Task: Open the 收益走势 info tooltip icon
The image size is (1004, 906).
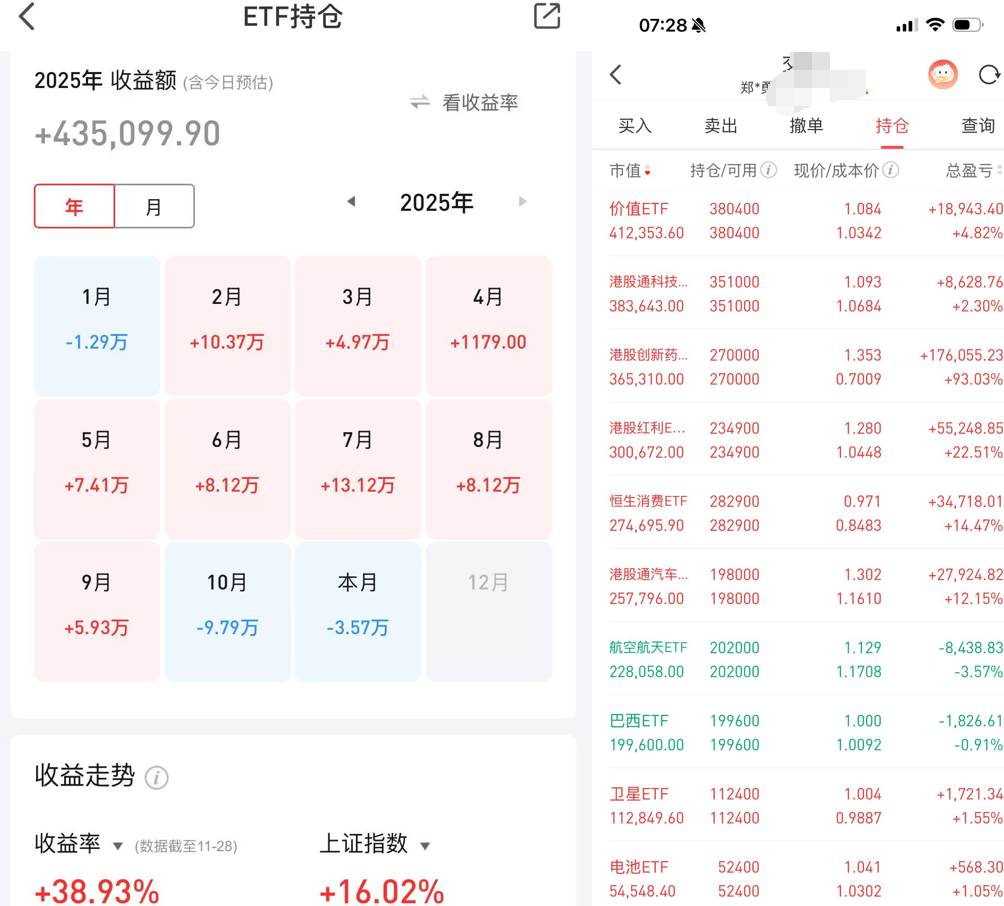Action: tap(158, 776)
